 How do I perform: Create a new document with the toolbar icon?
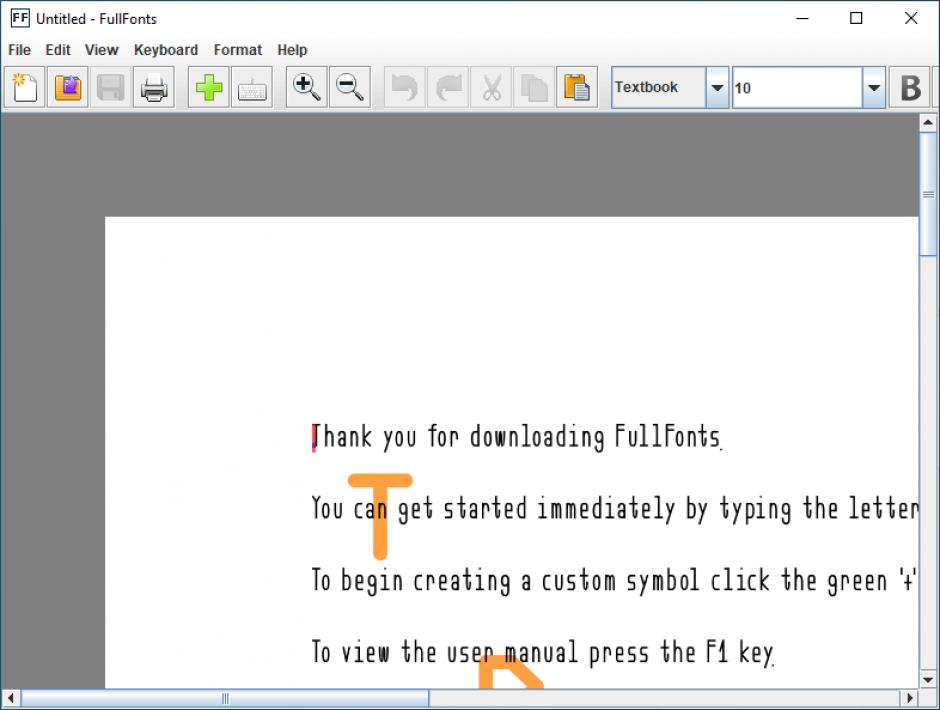(25, 88)
